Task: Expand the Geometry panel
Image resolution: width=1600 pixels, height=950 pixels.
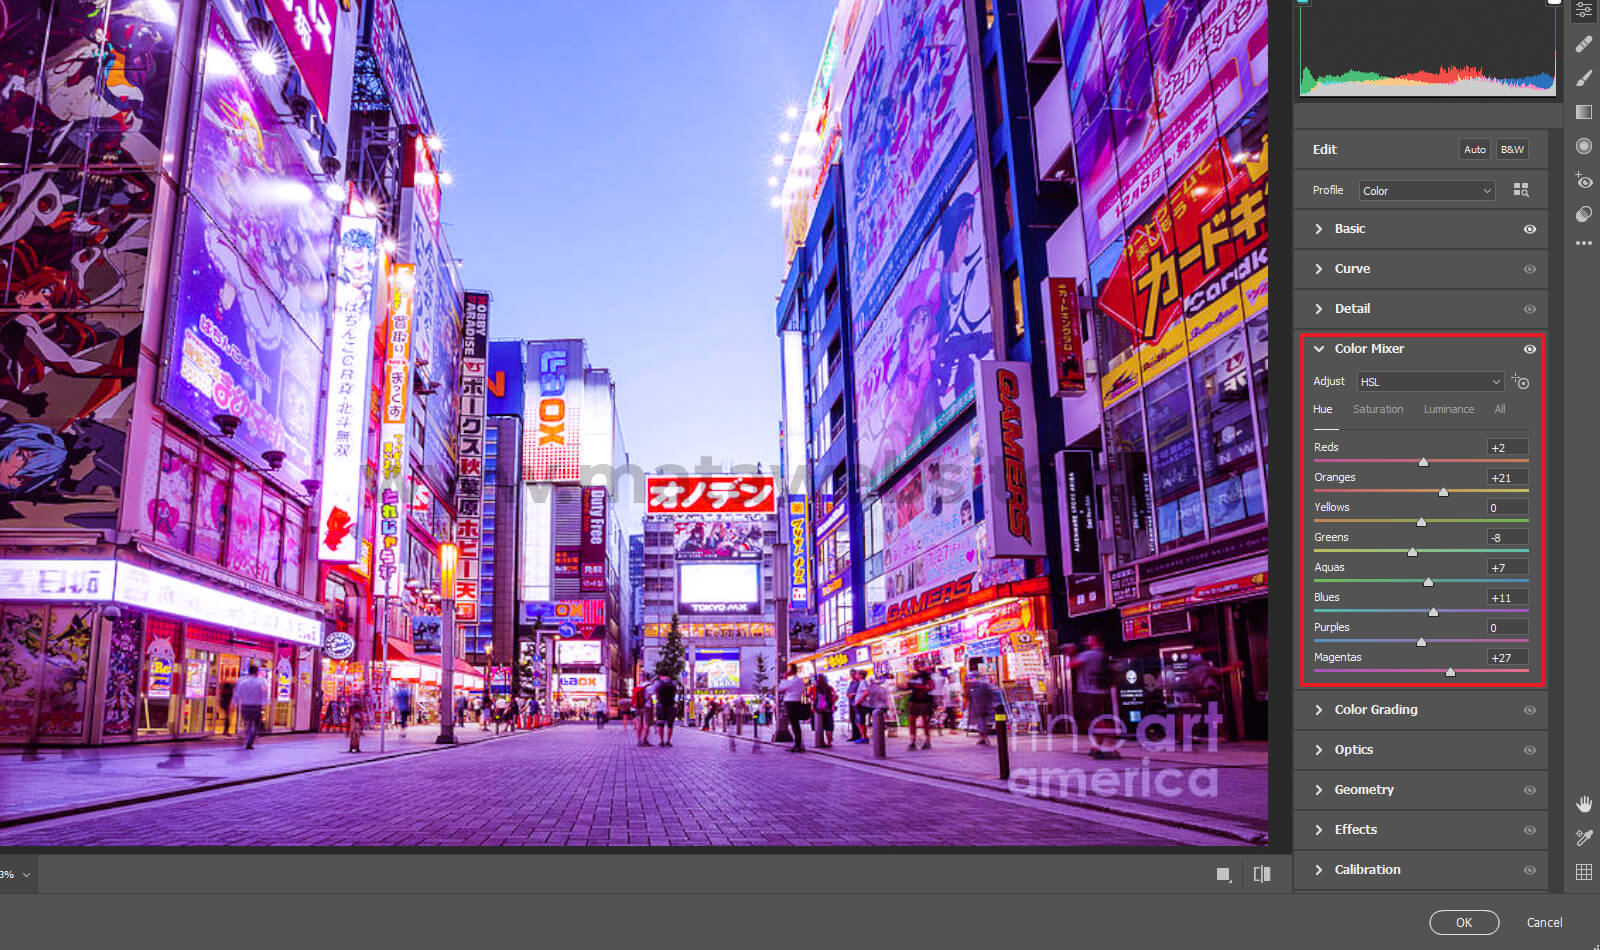Action: (x=1319, y=790)
